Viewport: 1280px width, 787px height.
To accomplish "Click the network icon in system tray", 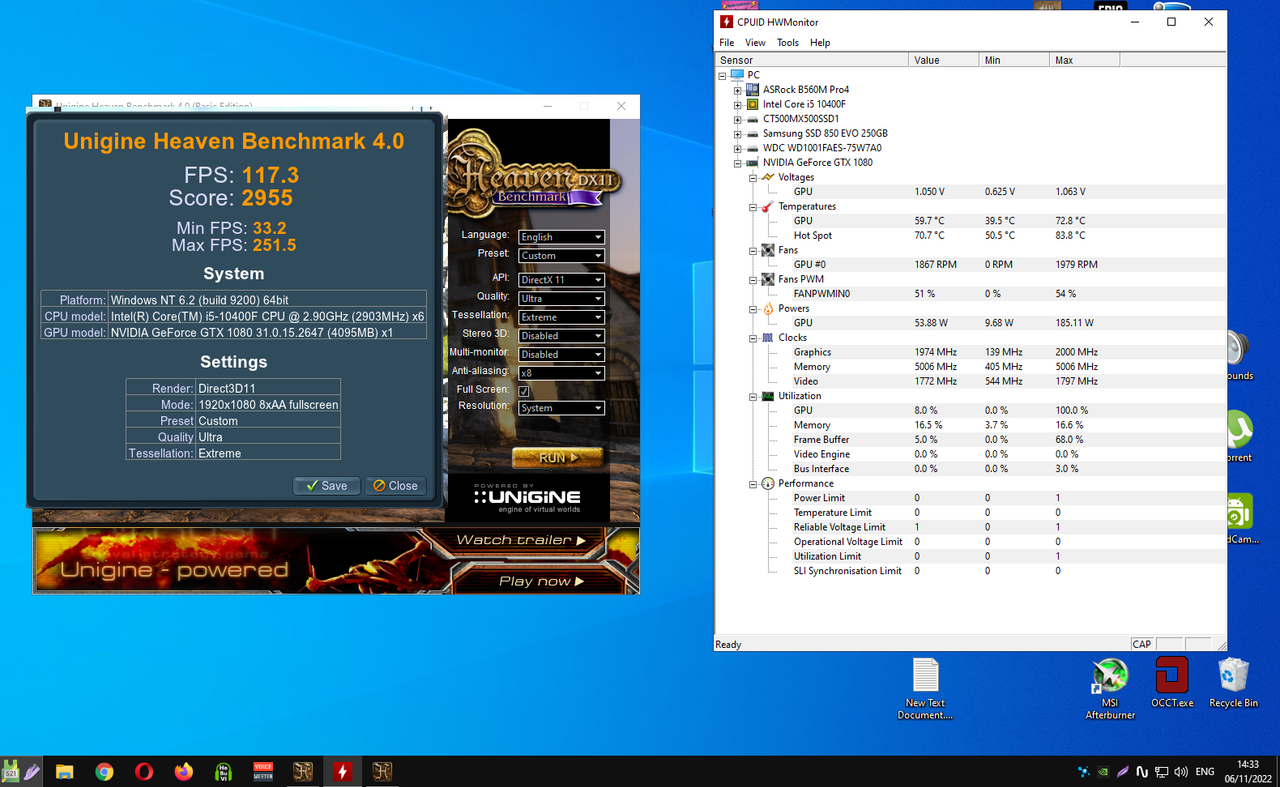I will coord(1162,771).
